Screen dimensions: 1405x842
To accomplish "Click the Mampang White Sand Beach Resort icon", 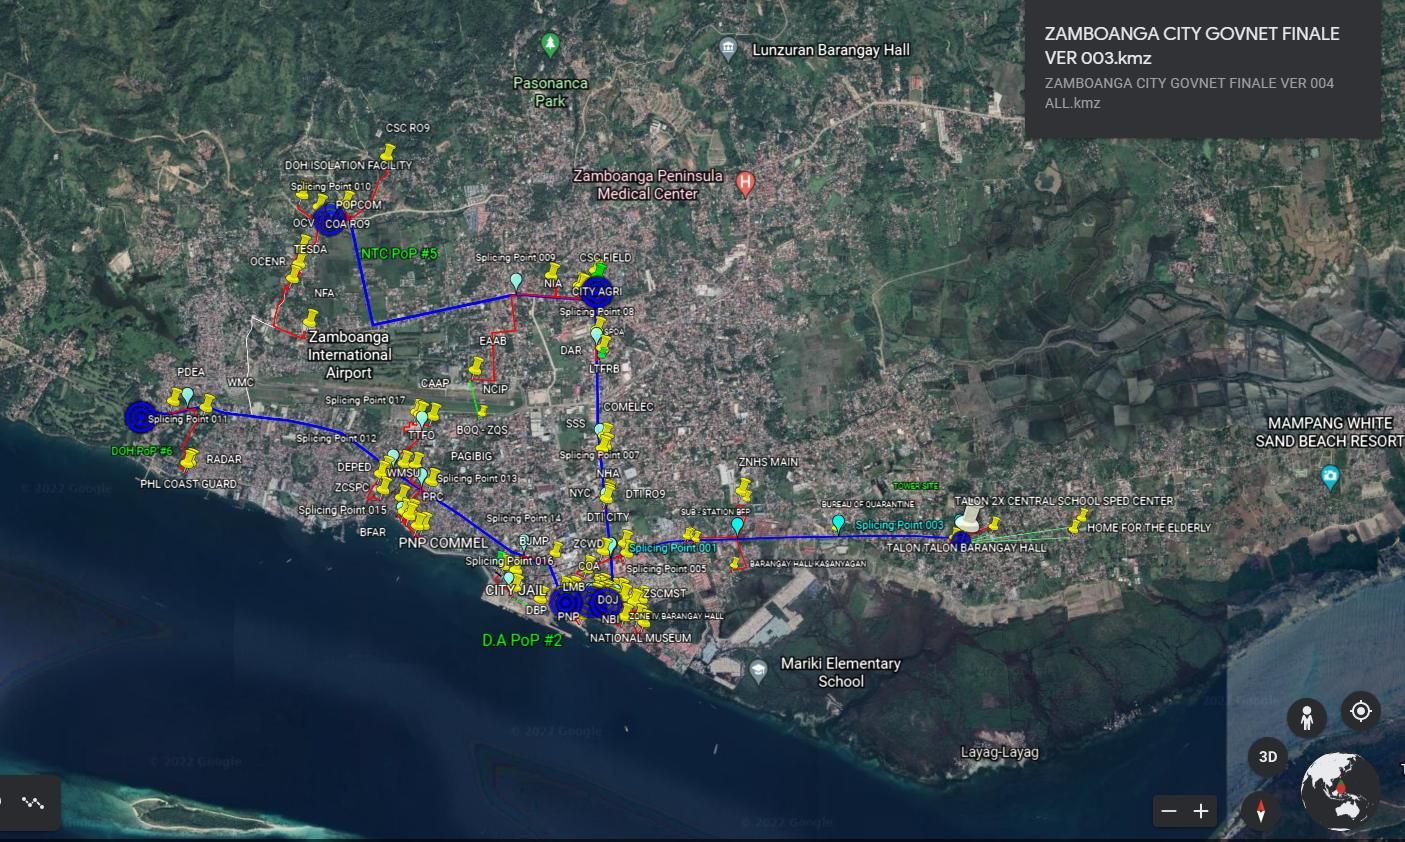I will coord(1329,477).
